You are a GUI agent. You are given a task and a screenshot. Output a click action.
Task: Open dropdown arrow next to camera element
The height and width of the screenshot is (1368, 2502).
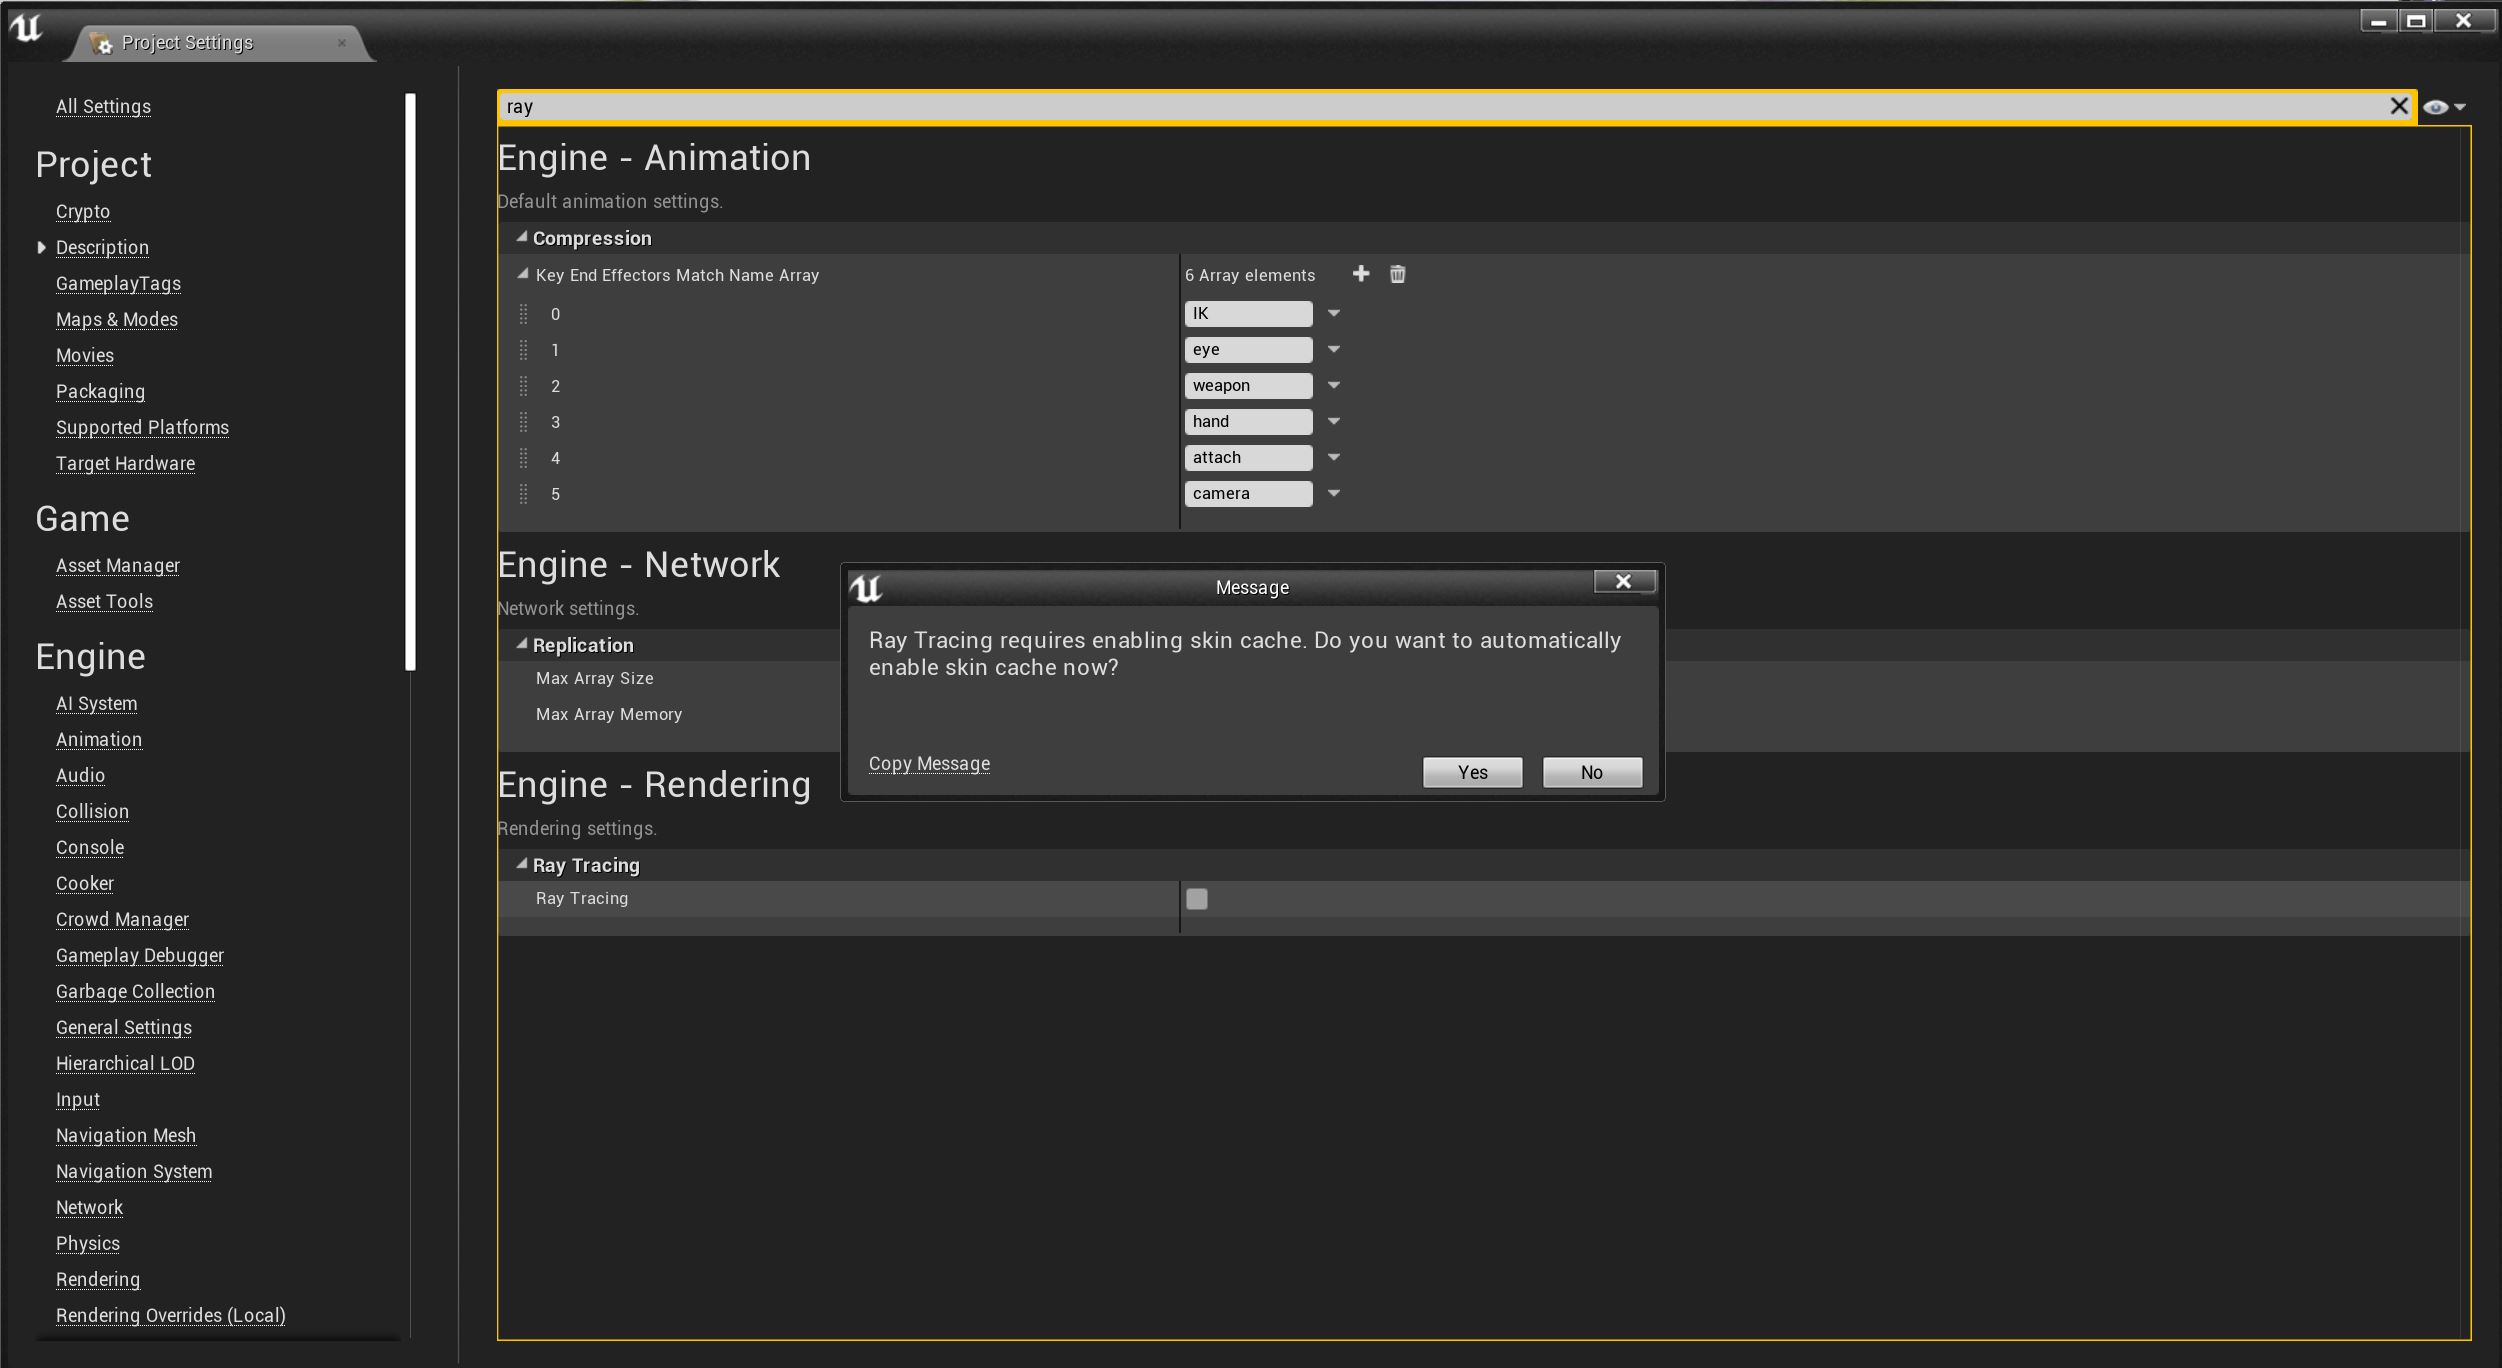(x=1333, y=494)
